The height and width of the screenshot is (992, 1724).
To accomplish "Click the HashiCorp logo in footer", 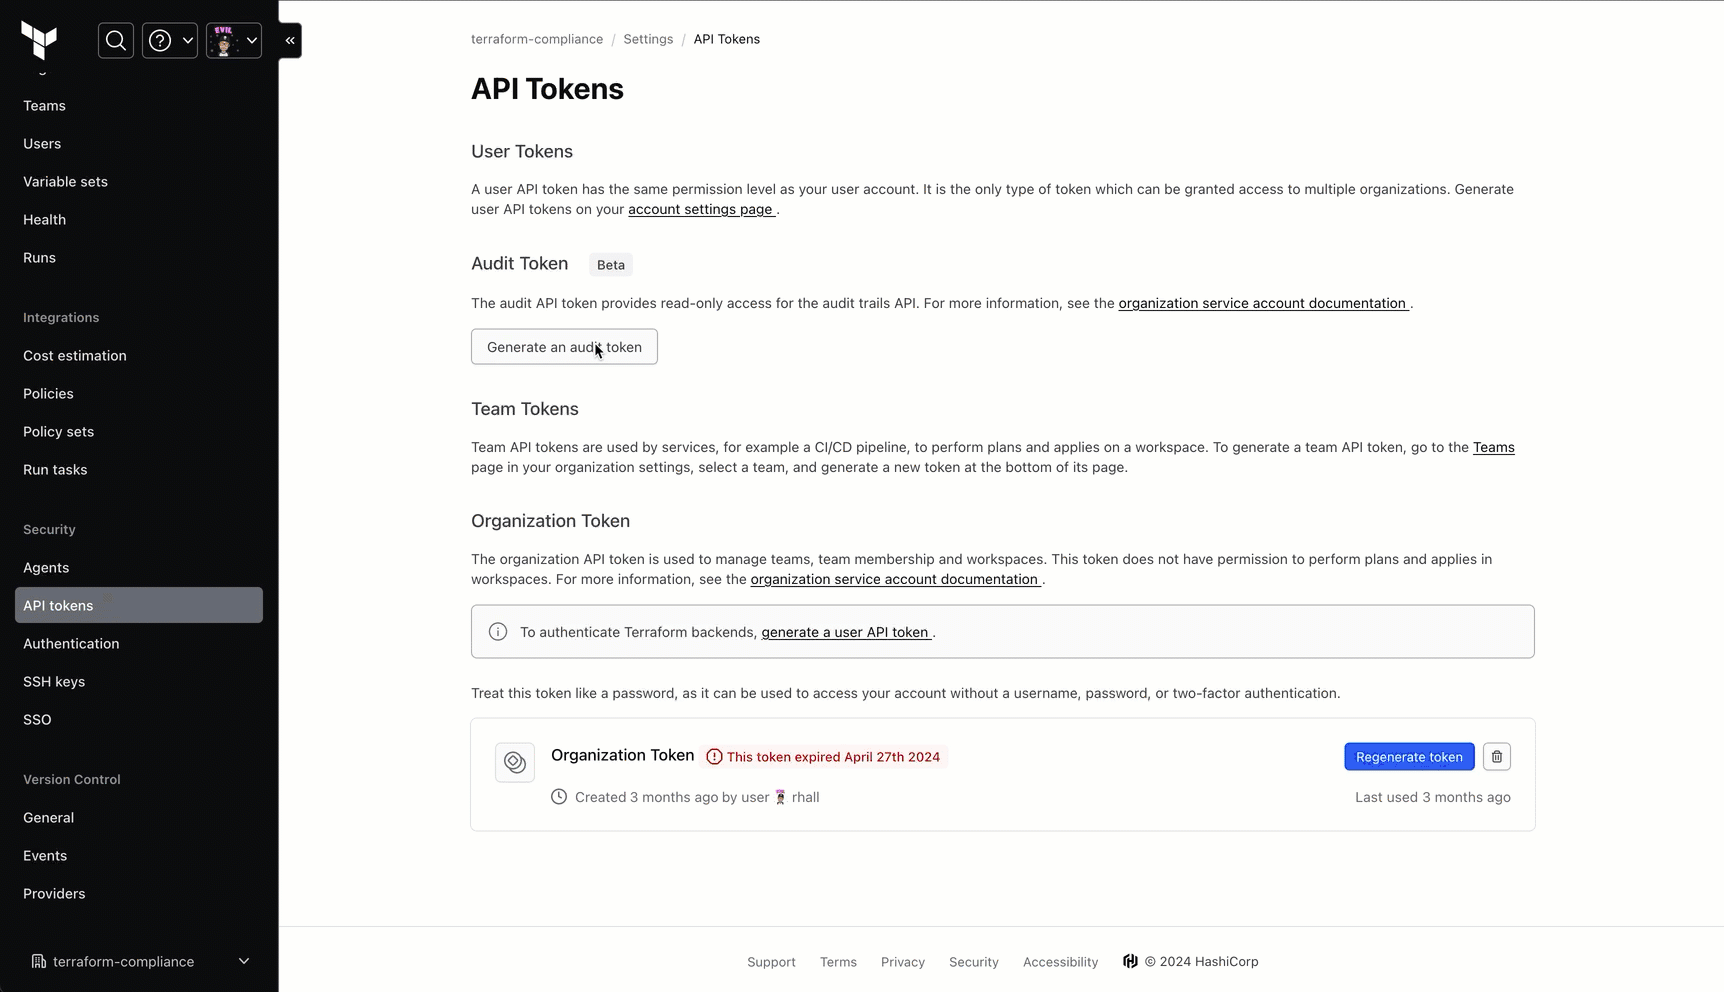I will (1130, 961).
